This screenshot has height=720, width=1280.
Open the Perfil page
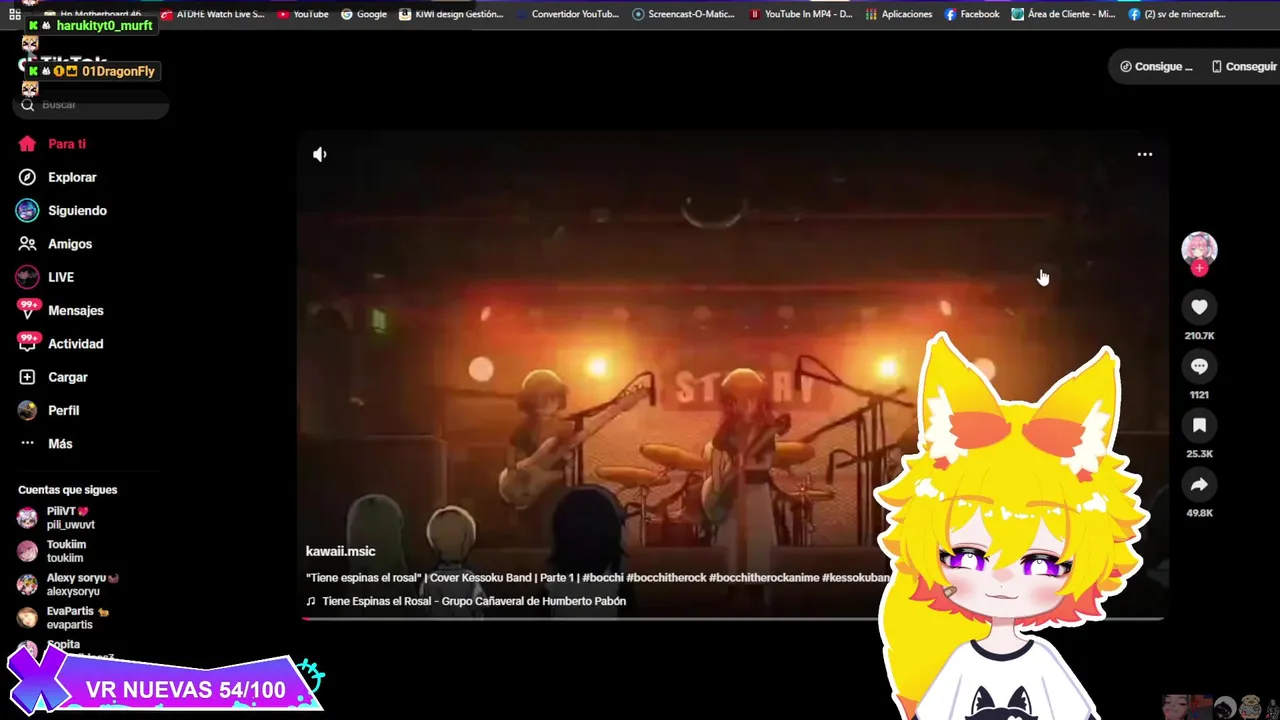(49, 411)
